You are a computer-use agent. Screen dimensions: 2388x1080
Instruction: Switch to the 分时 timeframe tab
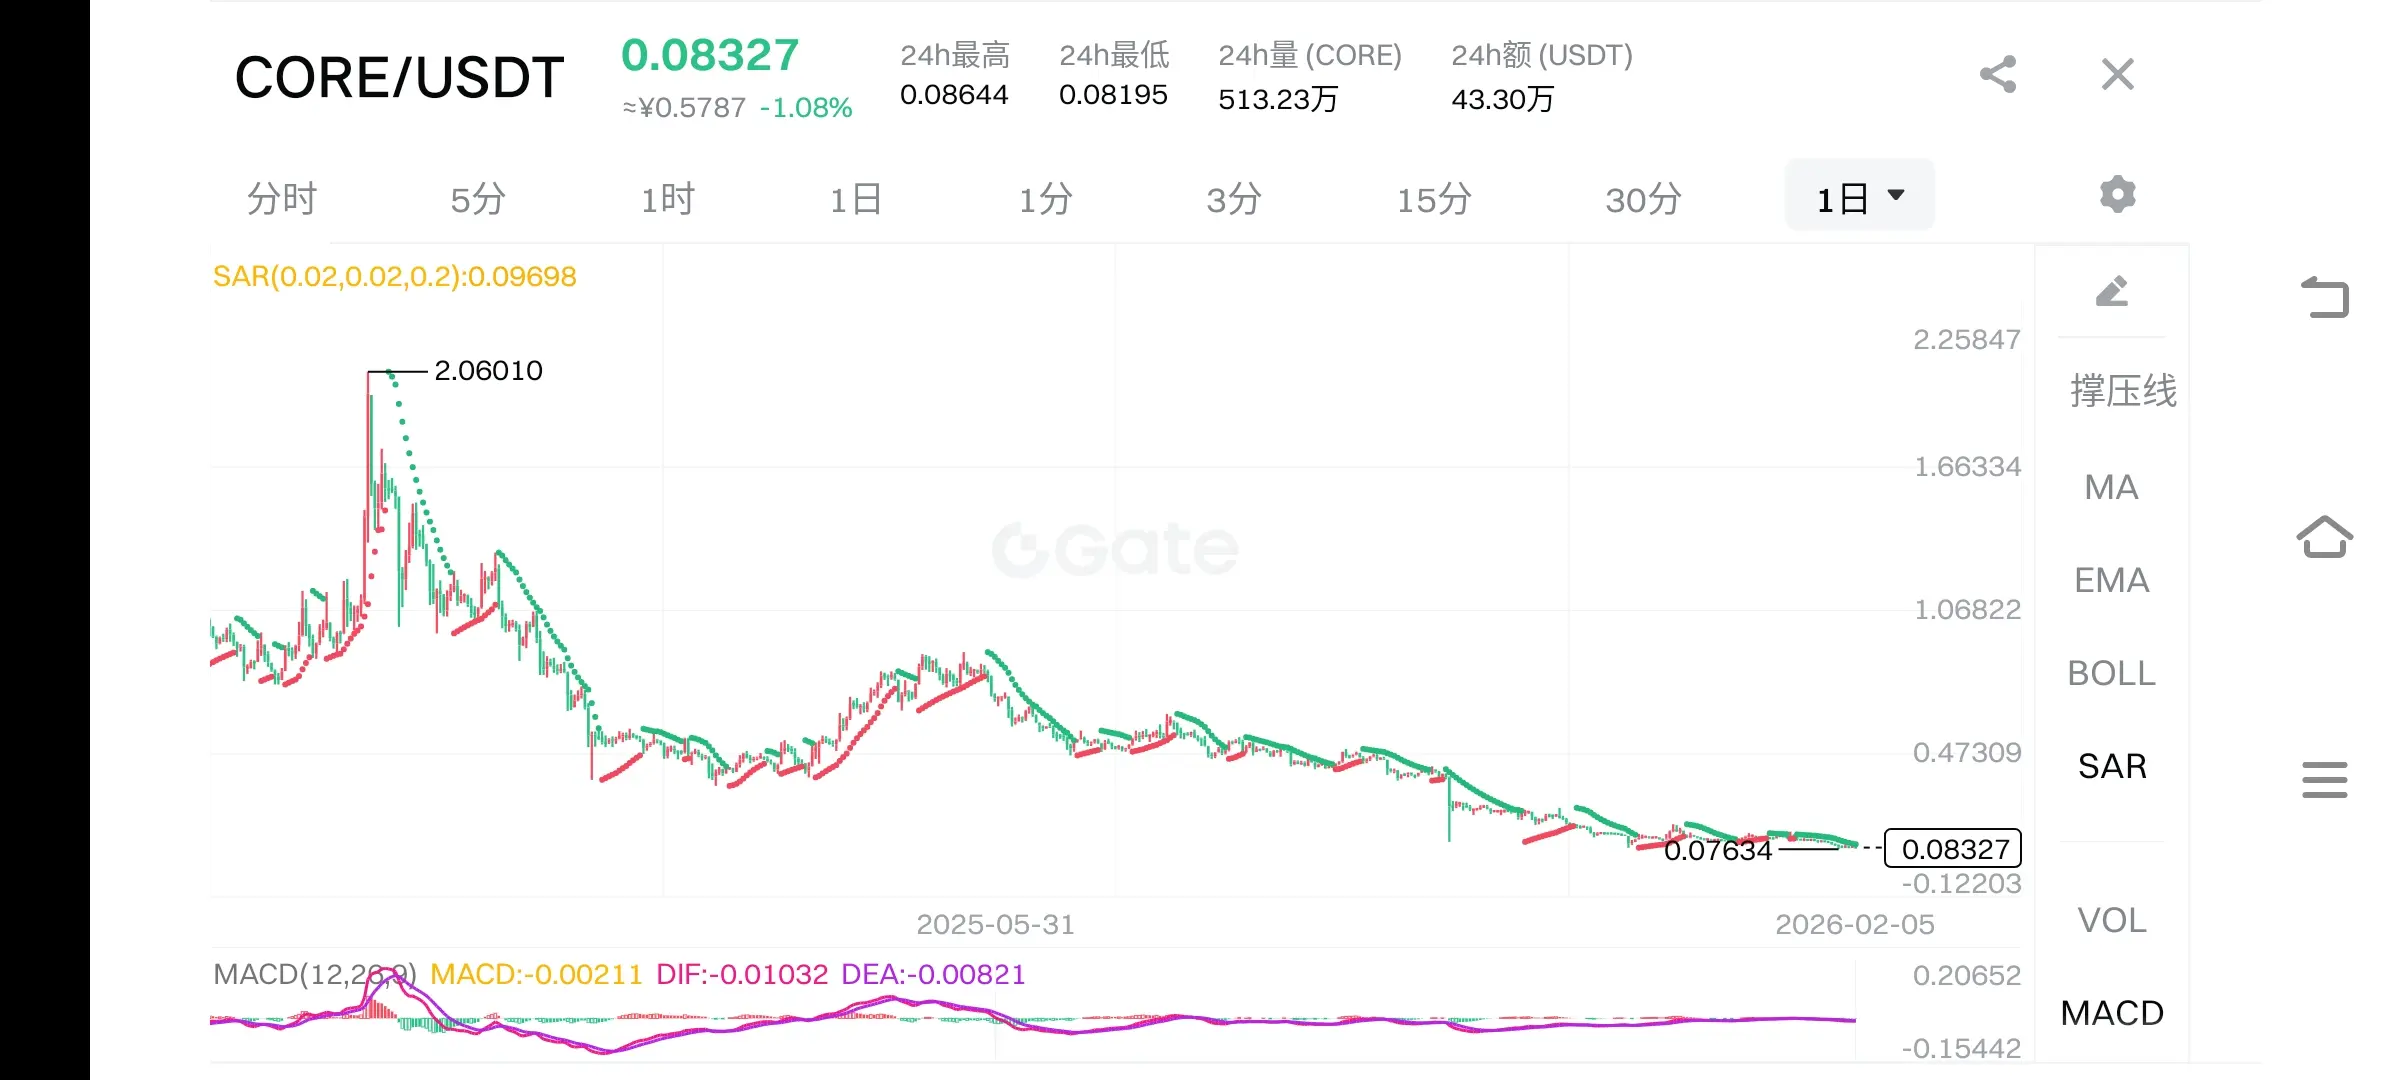pos(282,199)
